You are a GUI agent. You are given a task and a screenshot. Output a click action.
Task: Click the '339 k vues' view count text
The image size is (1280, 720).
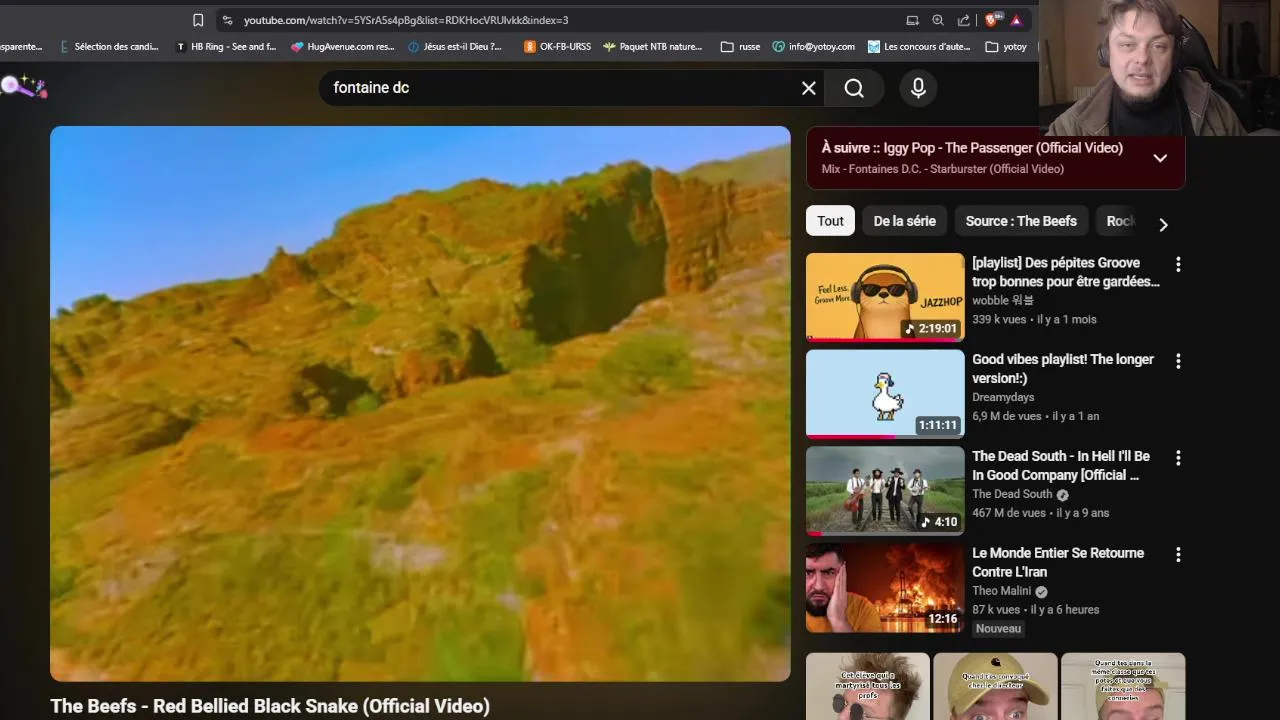pyautogui.click(x=999, y=320)
